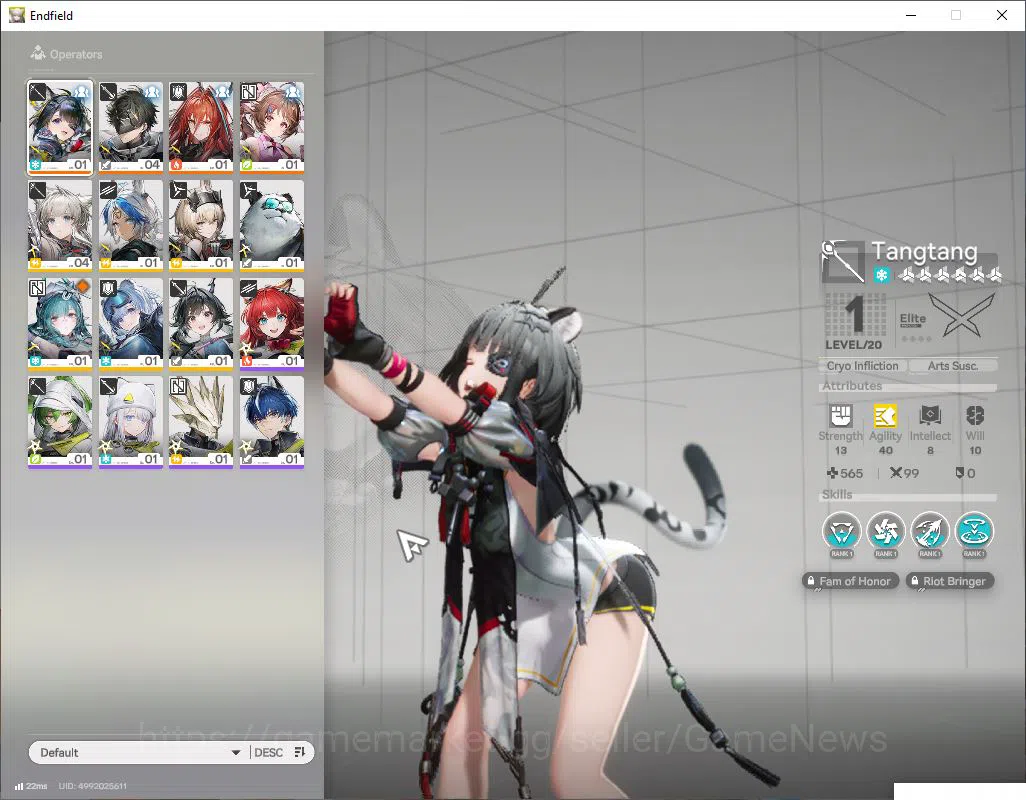Image resolution: width=1026 pixels, height=800 pixels.
Task: Select the panda with sunglasses operator card
Action: (x=272, y=226)
